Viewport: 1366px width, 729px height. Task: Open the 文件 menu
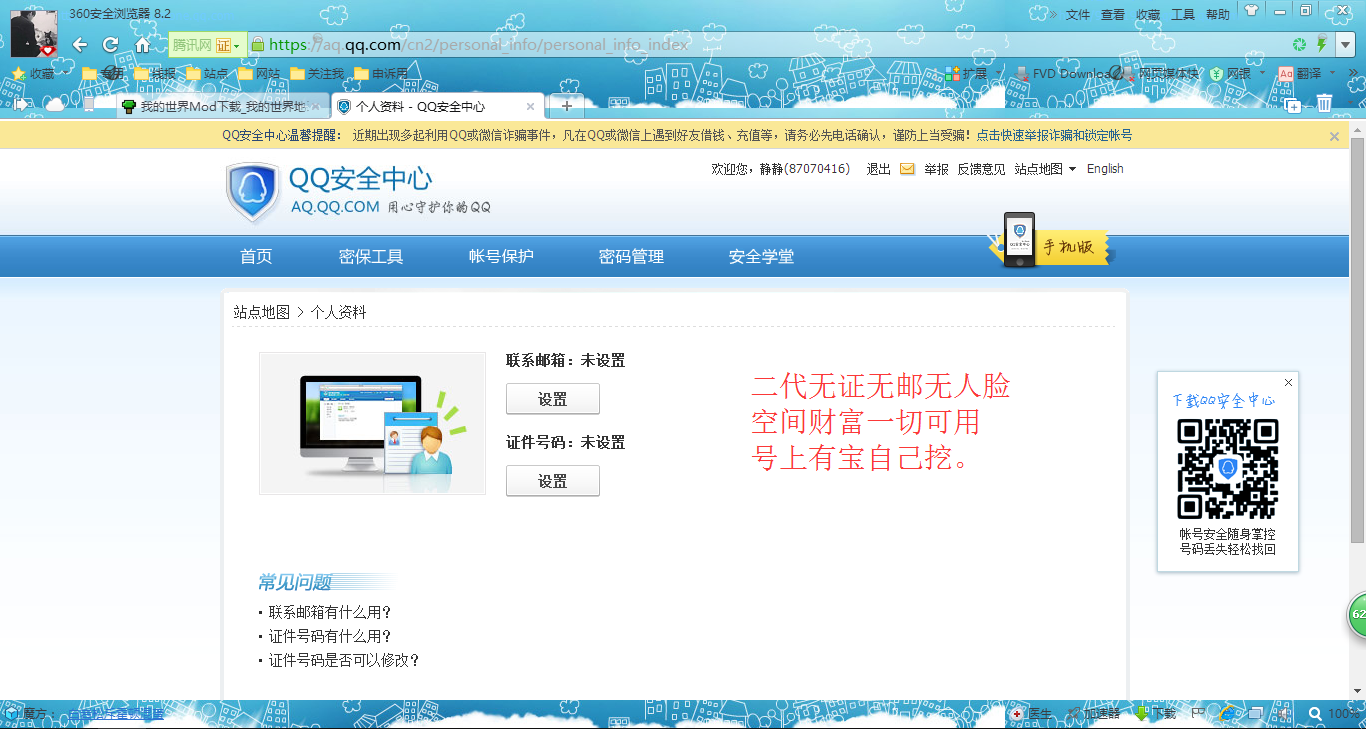point(1078,14)
